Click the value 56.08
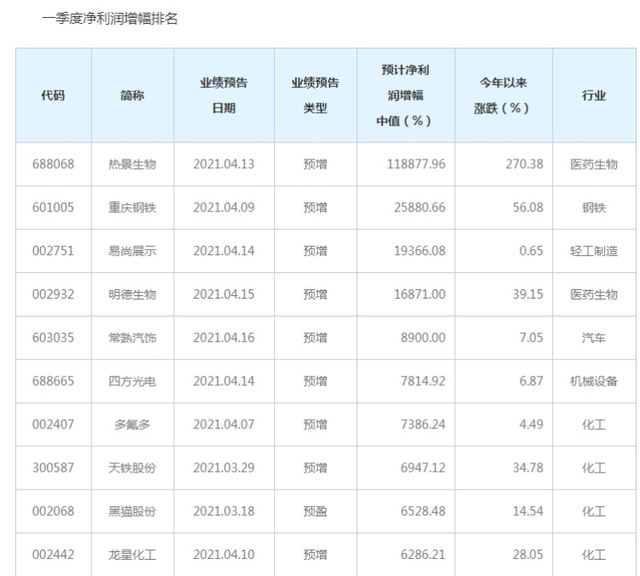 528,207
